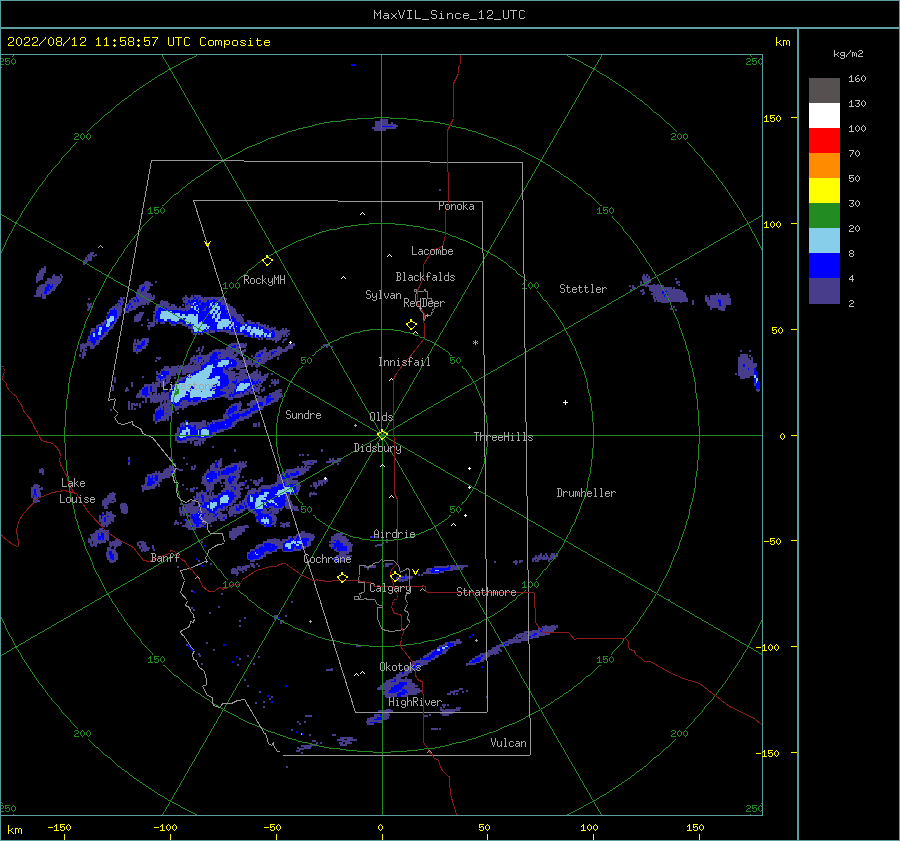Click the Drumheller town label
The width and height of the screenshot is (900, 841).
586,493
